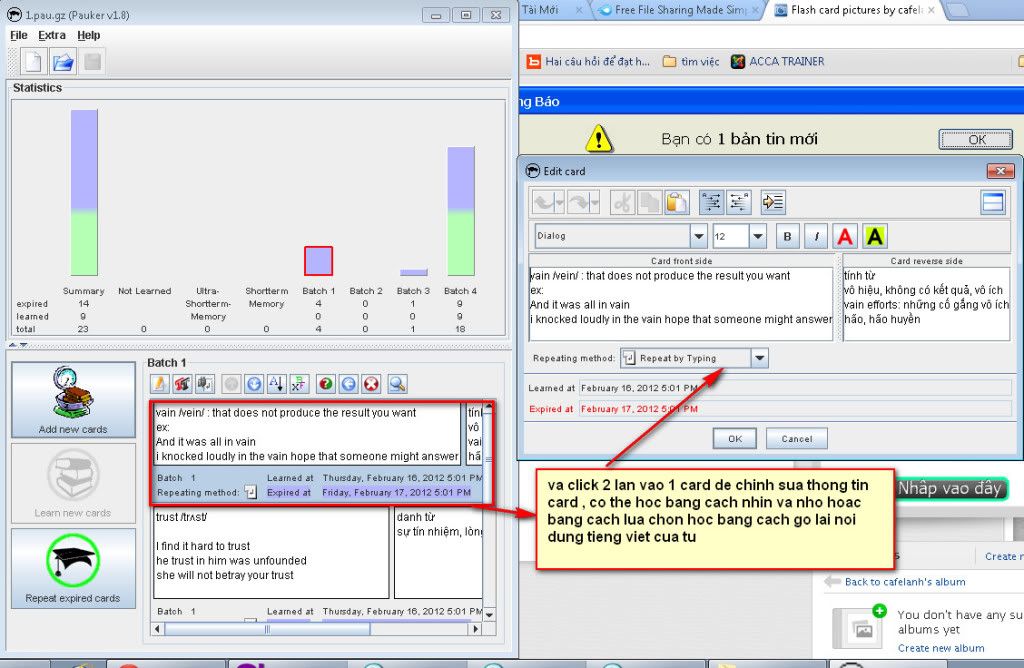
Task: Select the Batch 1 bar in Statistics
Action: (318, 261)
